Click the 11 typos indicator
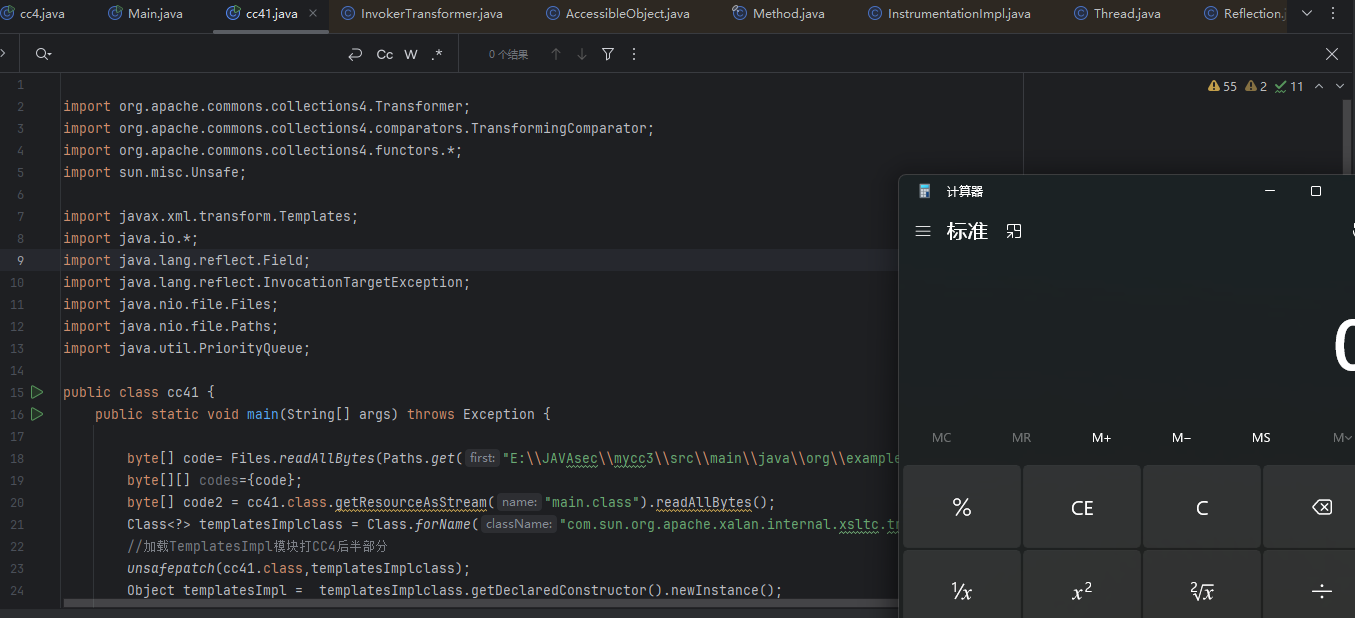 pos(1289,86)
